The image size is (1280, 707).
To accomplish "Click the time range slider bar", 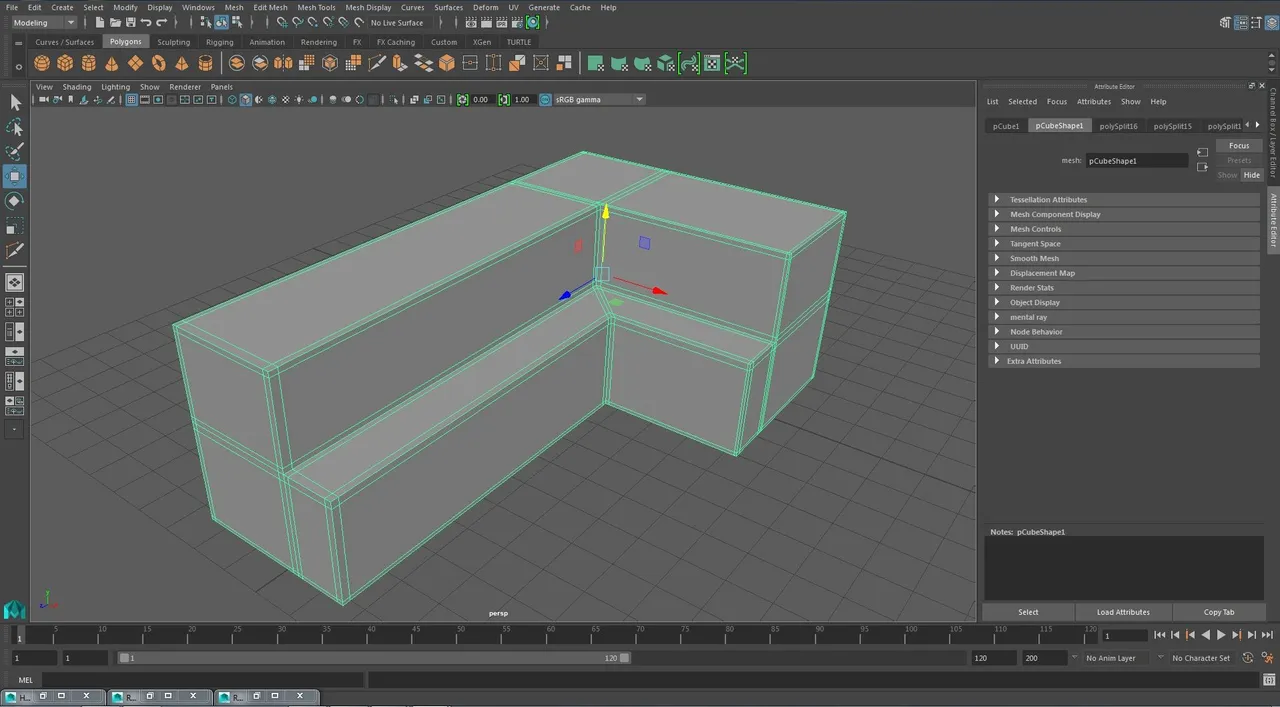I will point(374,658).
